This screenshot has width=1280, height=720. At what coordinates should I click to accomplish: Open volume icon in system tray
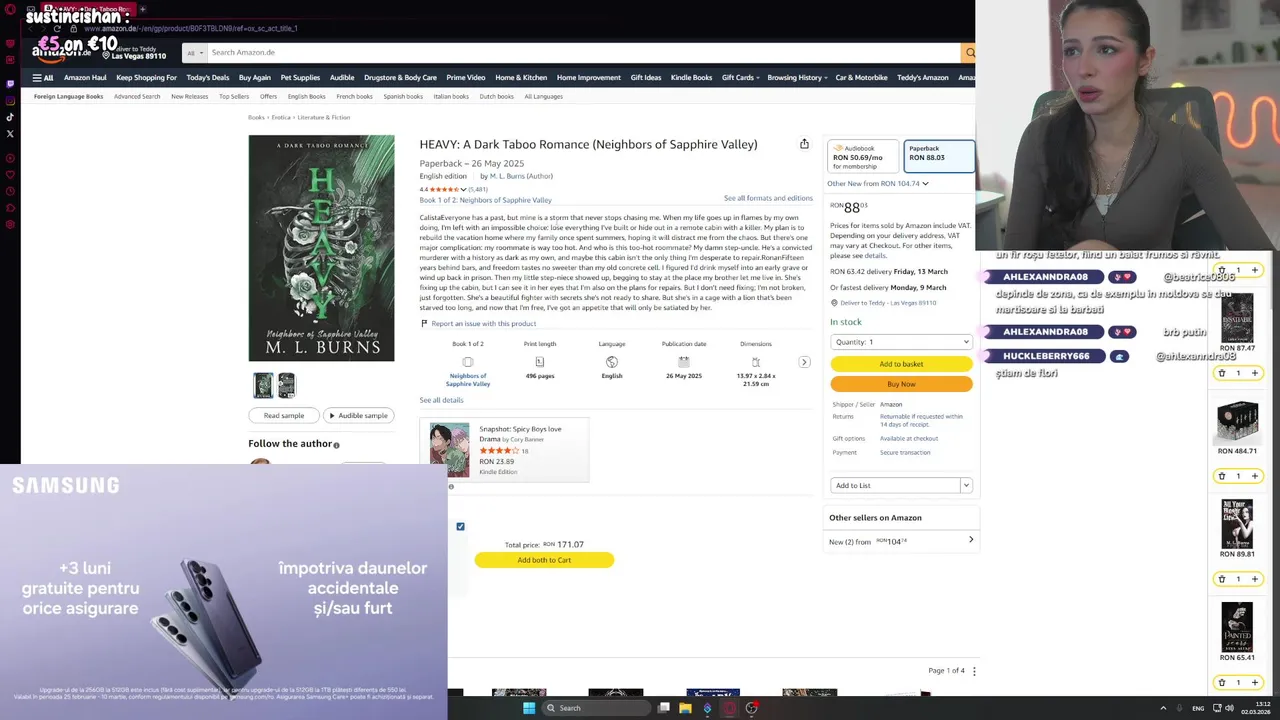pos(1229,708)
